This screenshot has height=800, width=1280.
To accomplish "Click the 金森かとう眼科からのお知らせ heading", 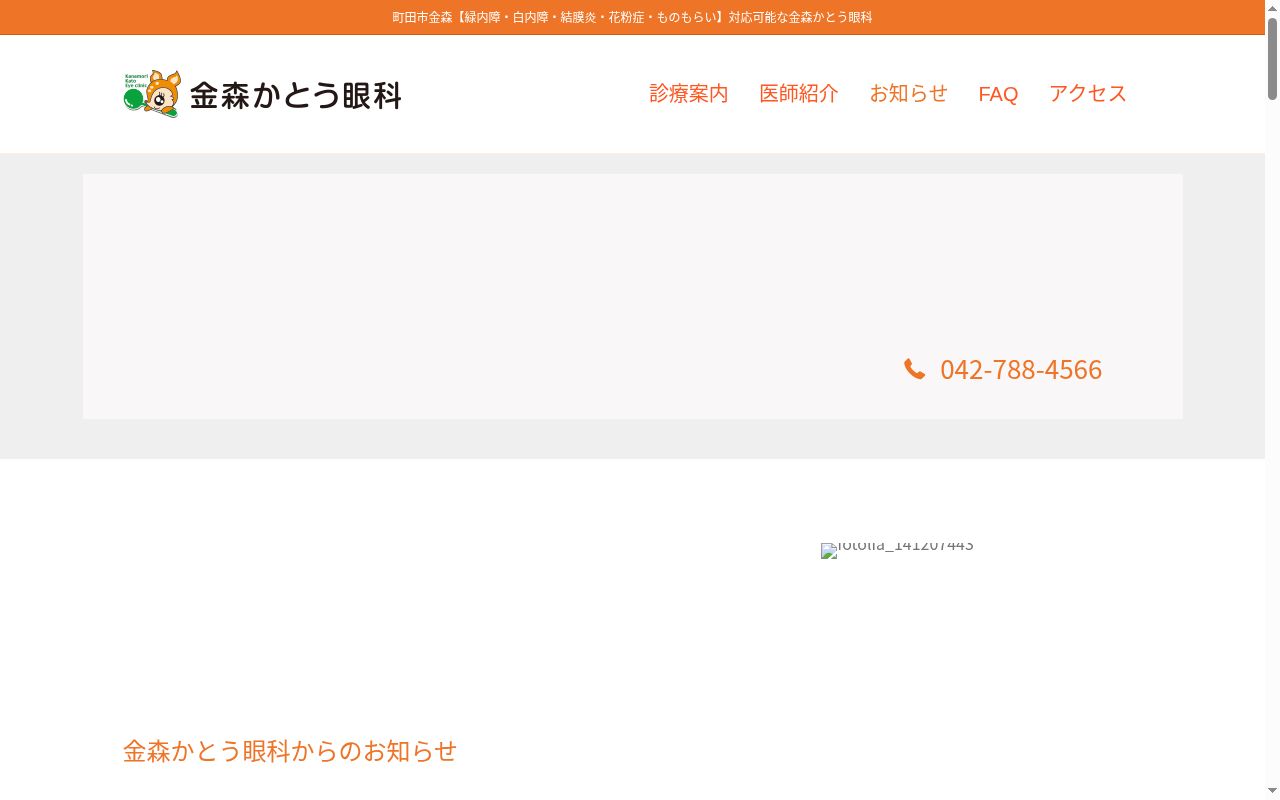I will click(x=290, y=751).
